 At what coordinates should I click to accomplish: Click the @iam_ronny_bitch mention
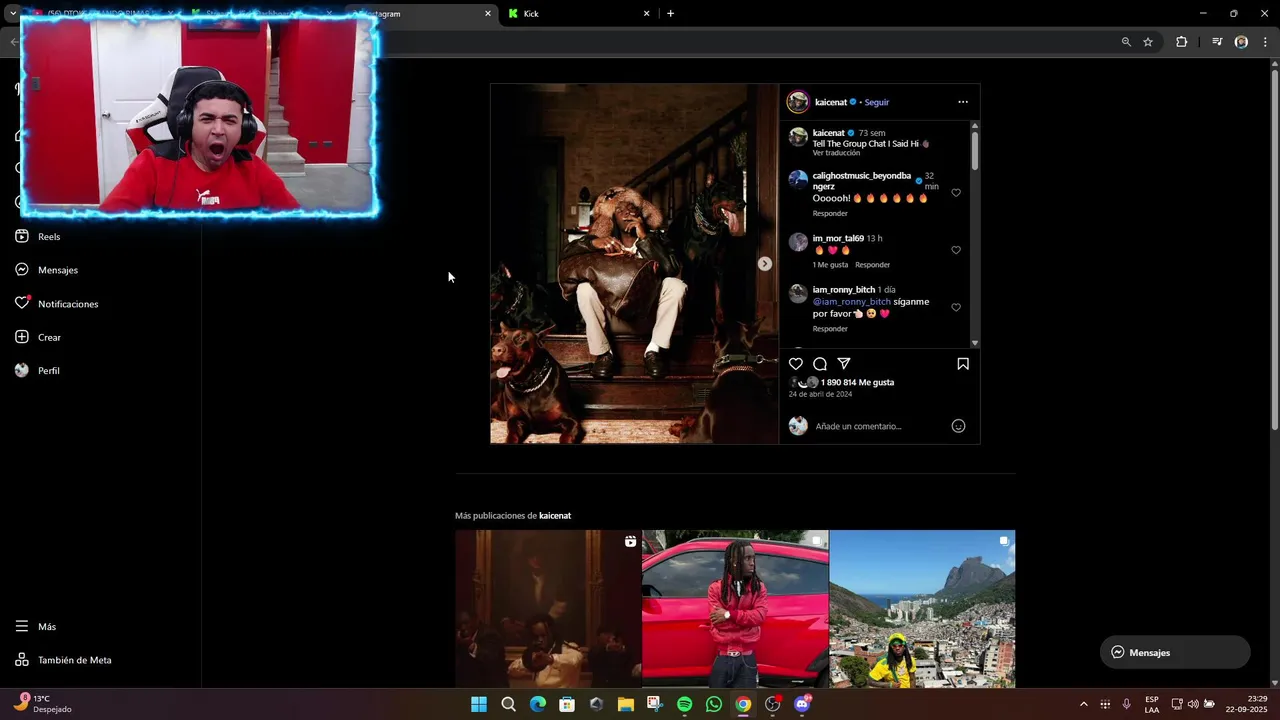click(x=852, y=302)
